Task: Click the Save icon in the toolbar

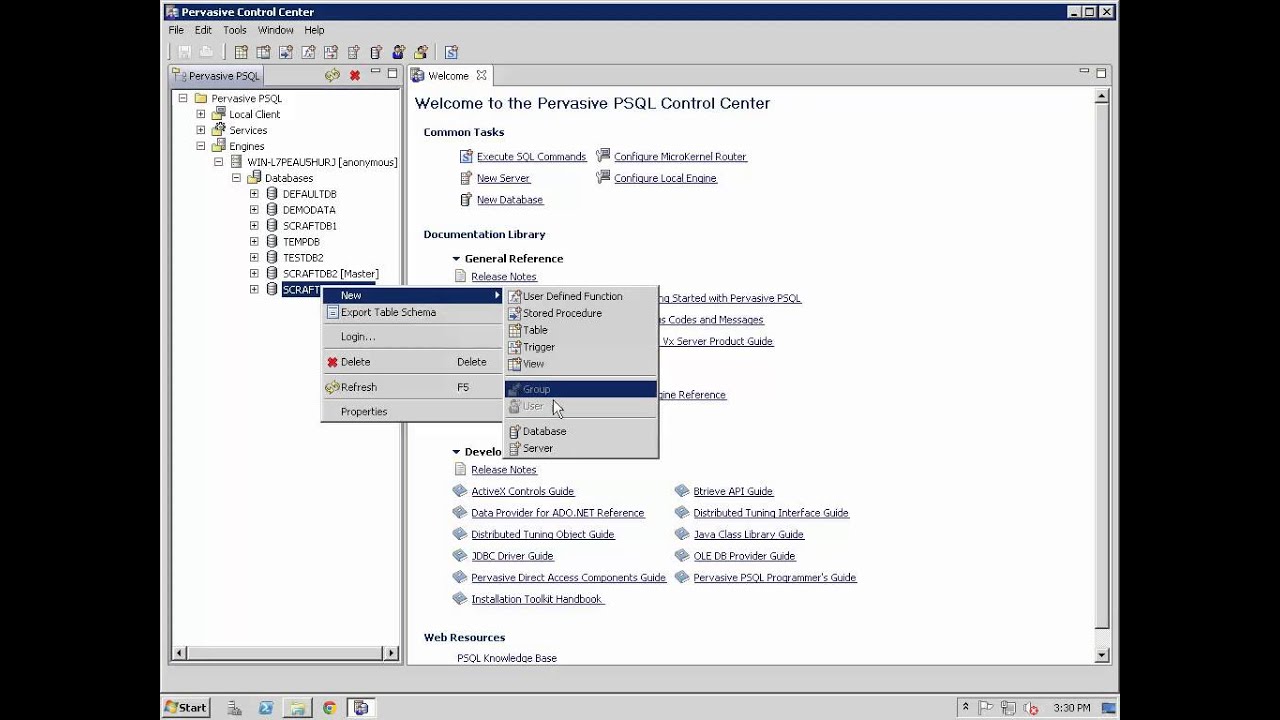Action: 185,52
